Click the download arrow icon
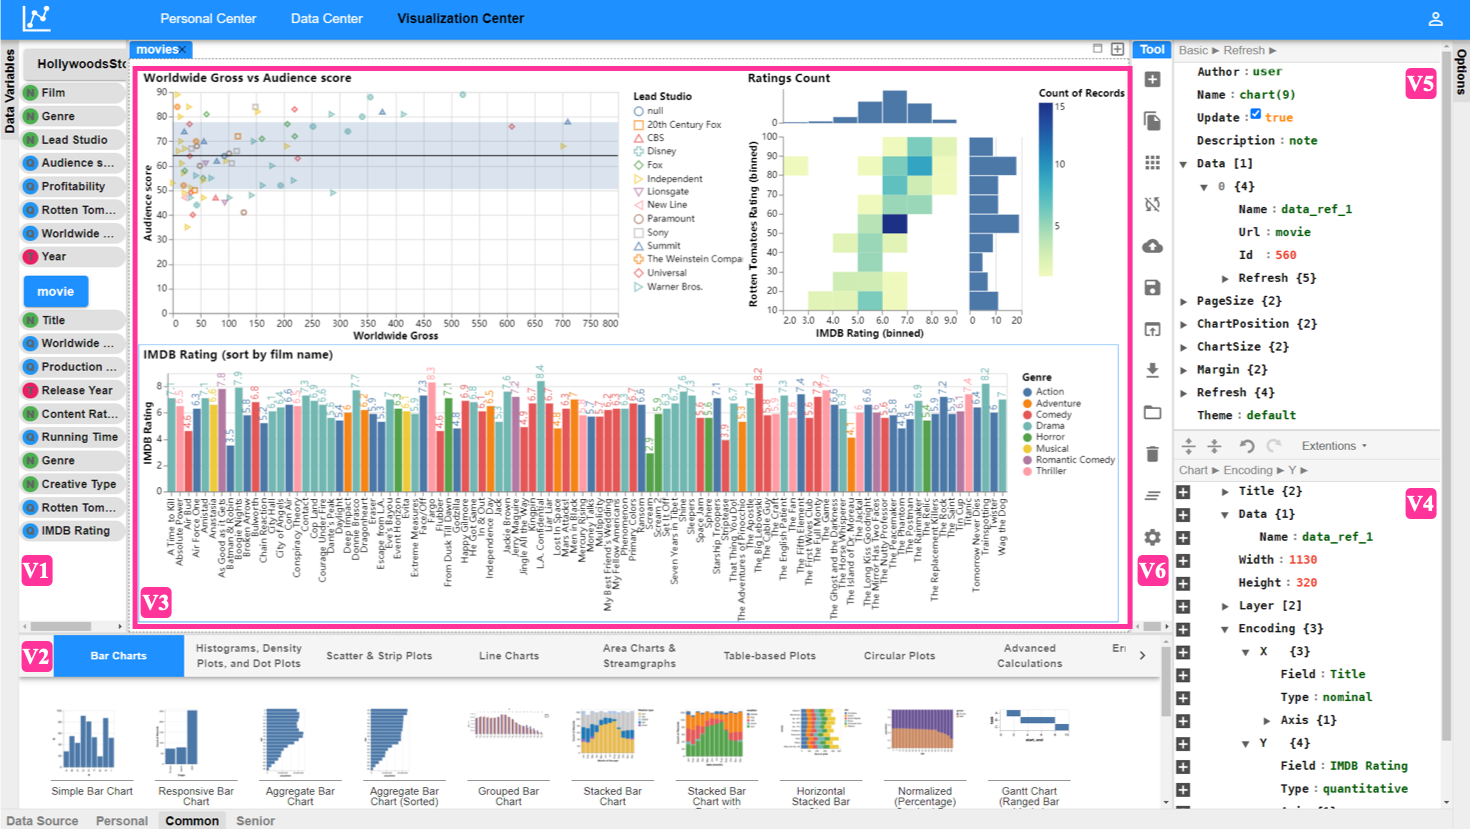This screenshot has height=829, width=1470. (x=1152, y=371)
